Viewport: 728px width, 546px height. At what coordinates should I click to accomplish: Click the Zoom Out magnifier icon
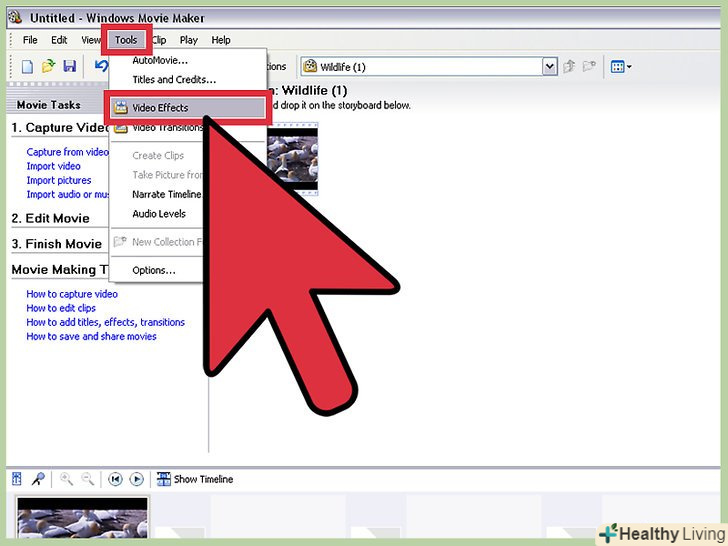88,479
